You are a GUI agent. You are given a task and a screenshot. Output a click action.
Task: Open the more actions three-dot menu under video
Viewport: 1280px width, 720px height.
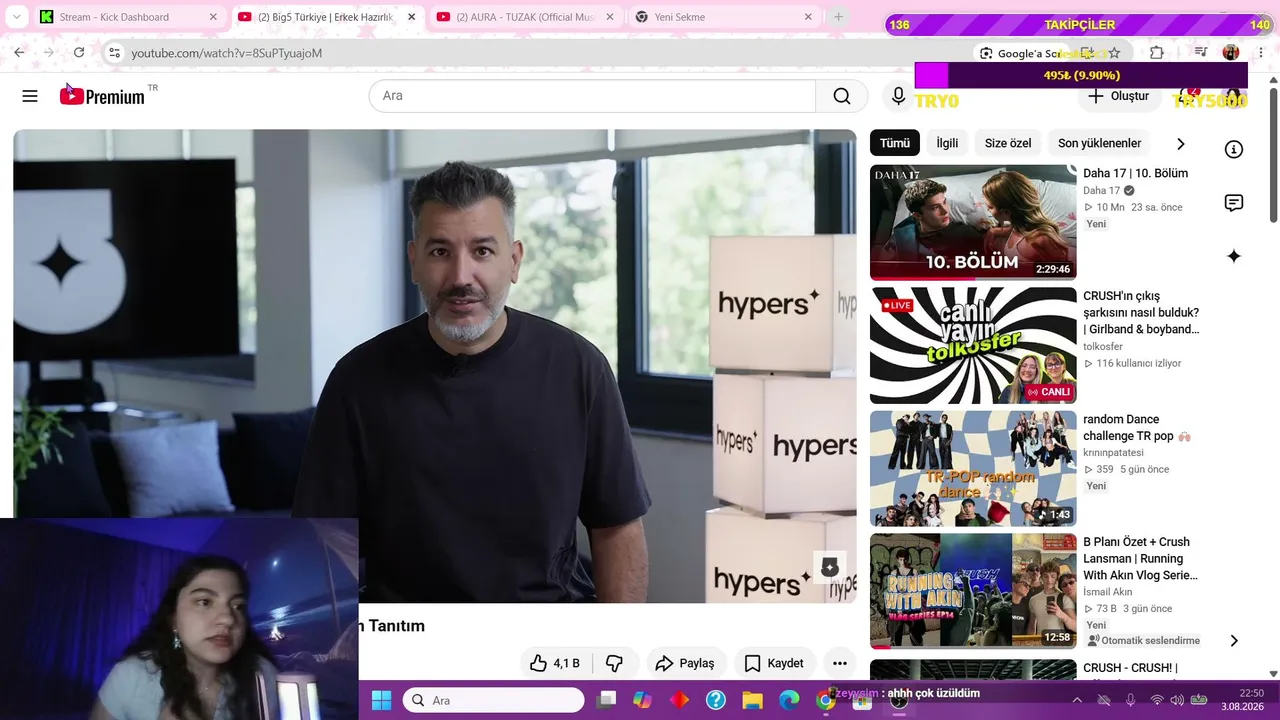pyautogui.click(x=840, y=663)
